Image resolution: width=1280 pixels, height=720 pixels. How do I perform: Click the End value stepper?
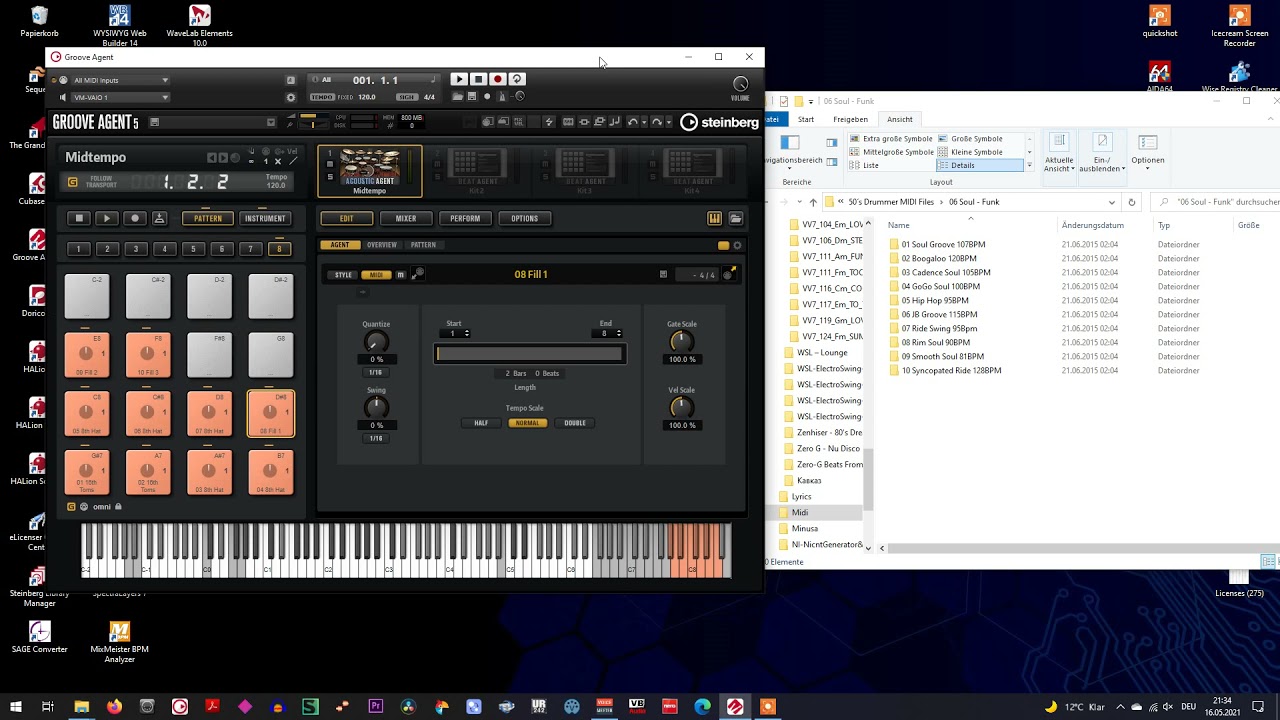tap(618, 334)
